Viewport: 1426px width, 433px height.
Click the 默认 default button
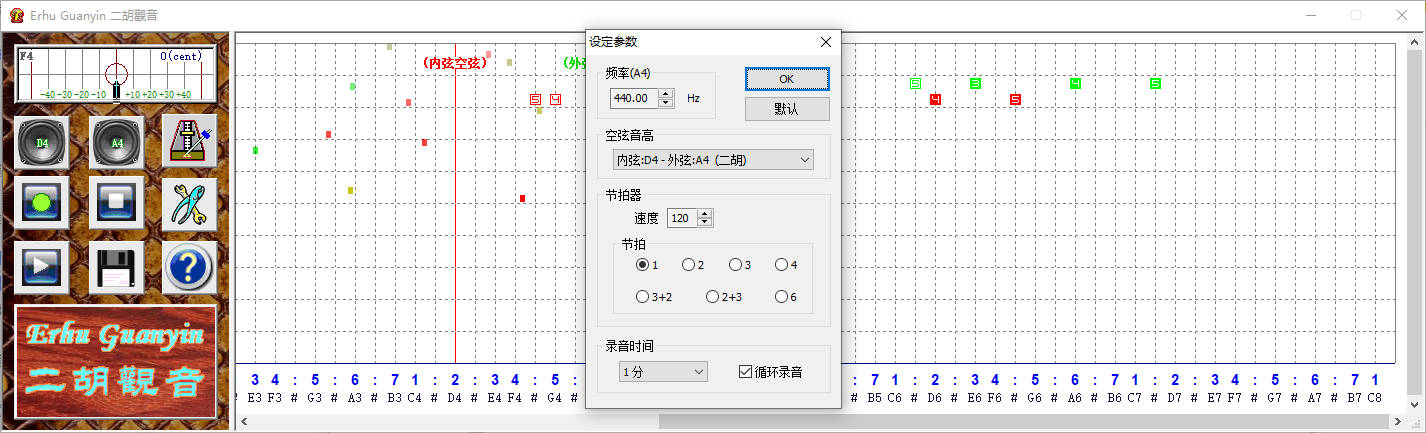[787, 109]
